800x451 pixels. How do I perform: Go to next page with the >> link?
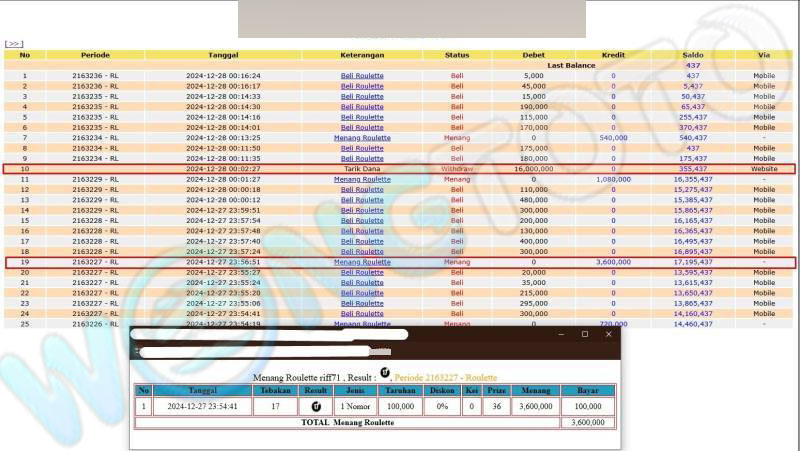(x=13, y=44)
